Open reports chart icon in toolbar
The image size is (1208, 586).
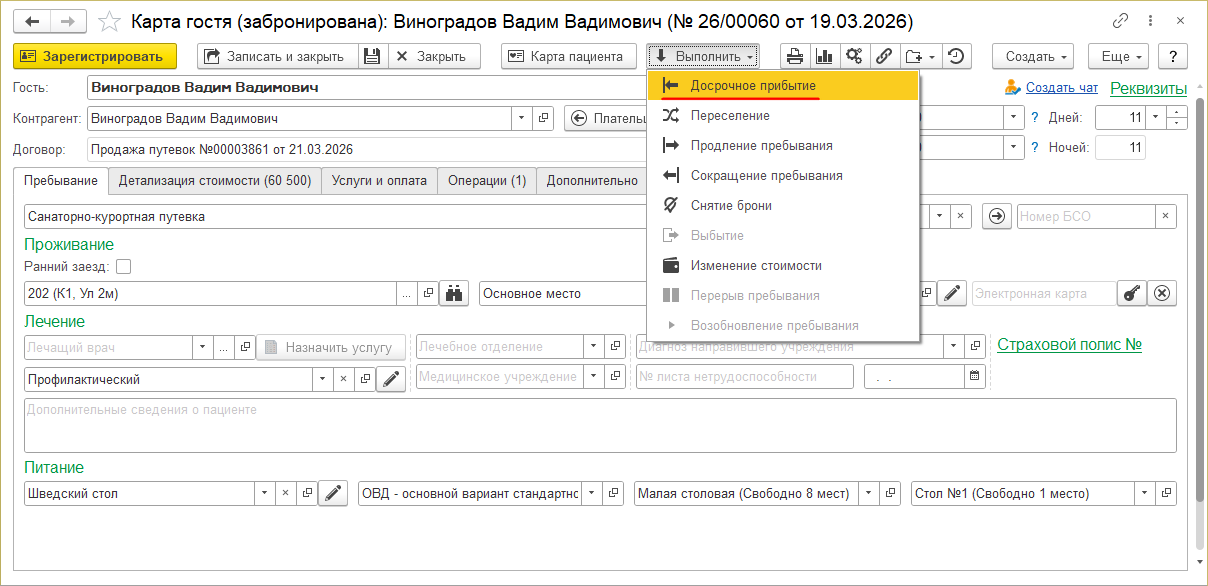pyautogui.click(x=825, y=57)
